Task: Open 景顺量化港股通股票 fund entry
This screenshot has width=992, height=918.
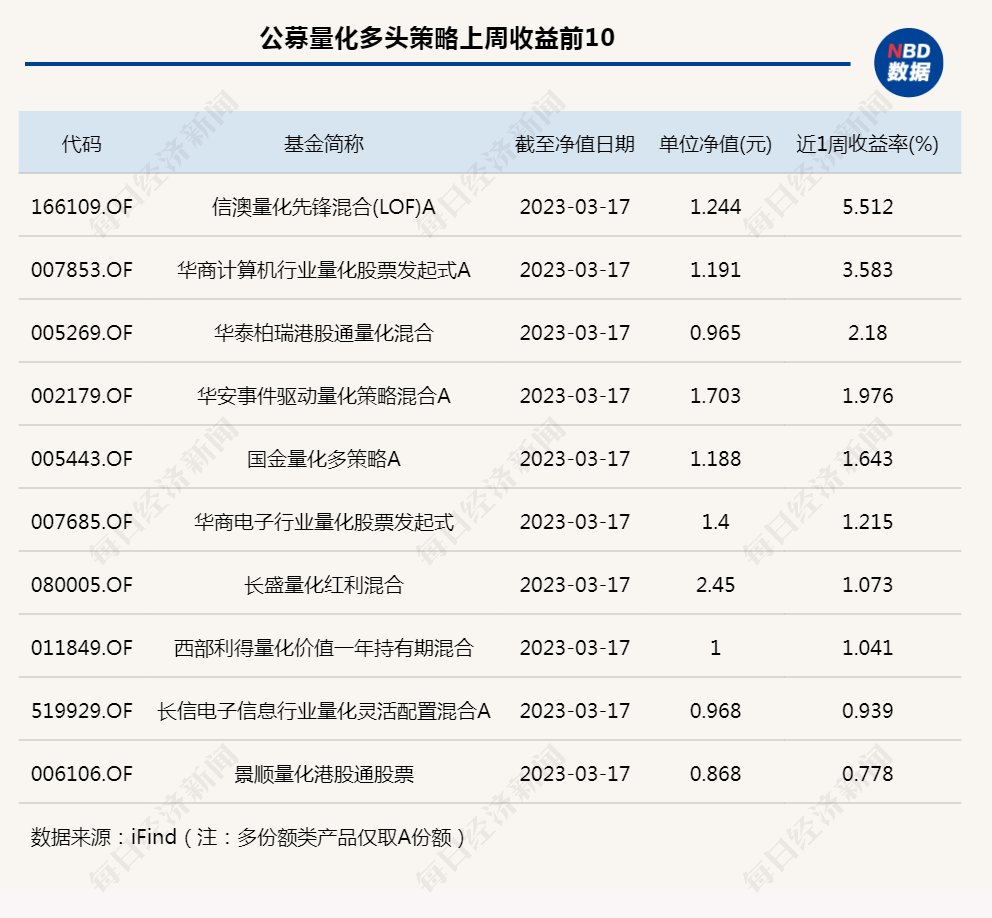Action: [x=325, y=774]
